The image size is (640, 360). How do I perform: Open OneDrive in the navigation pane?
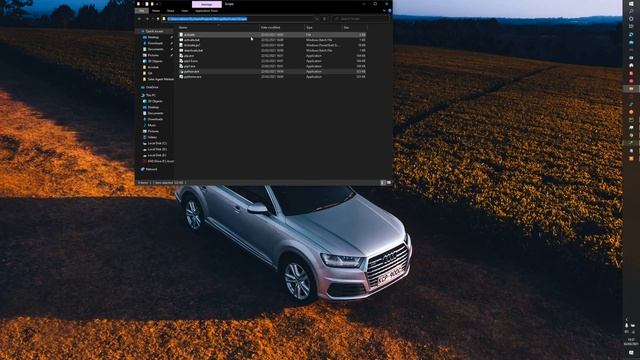[152, 87]
